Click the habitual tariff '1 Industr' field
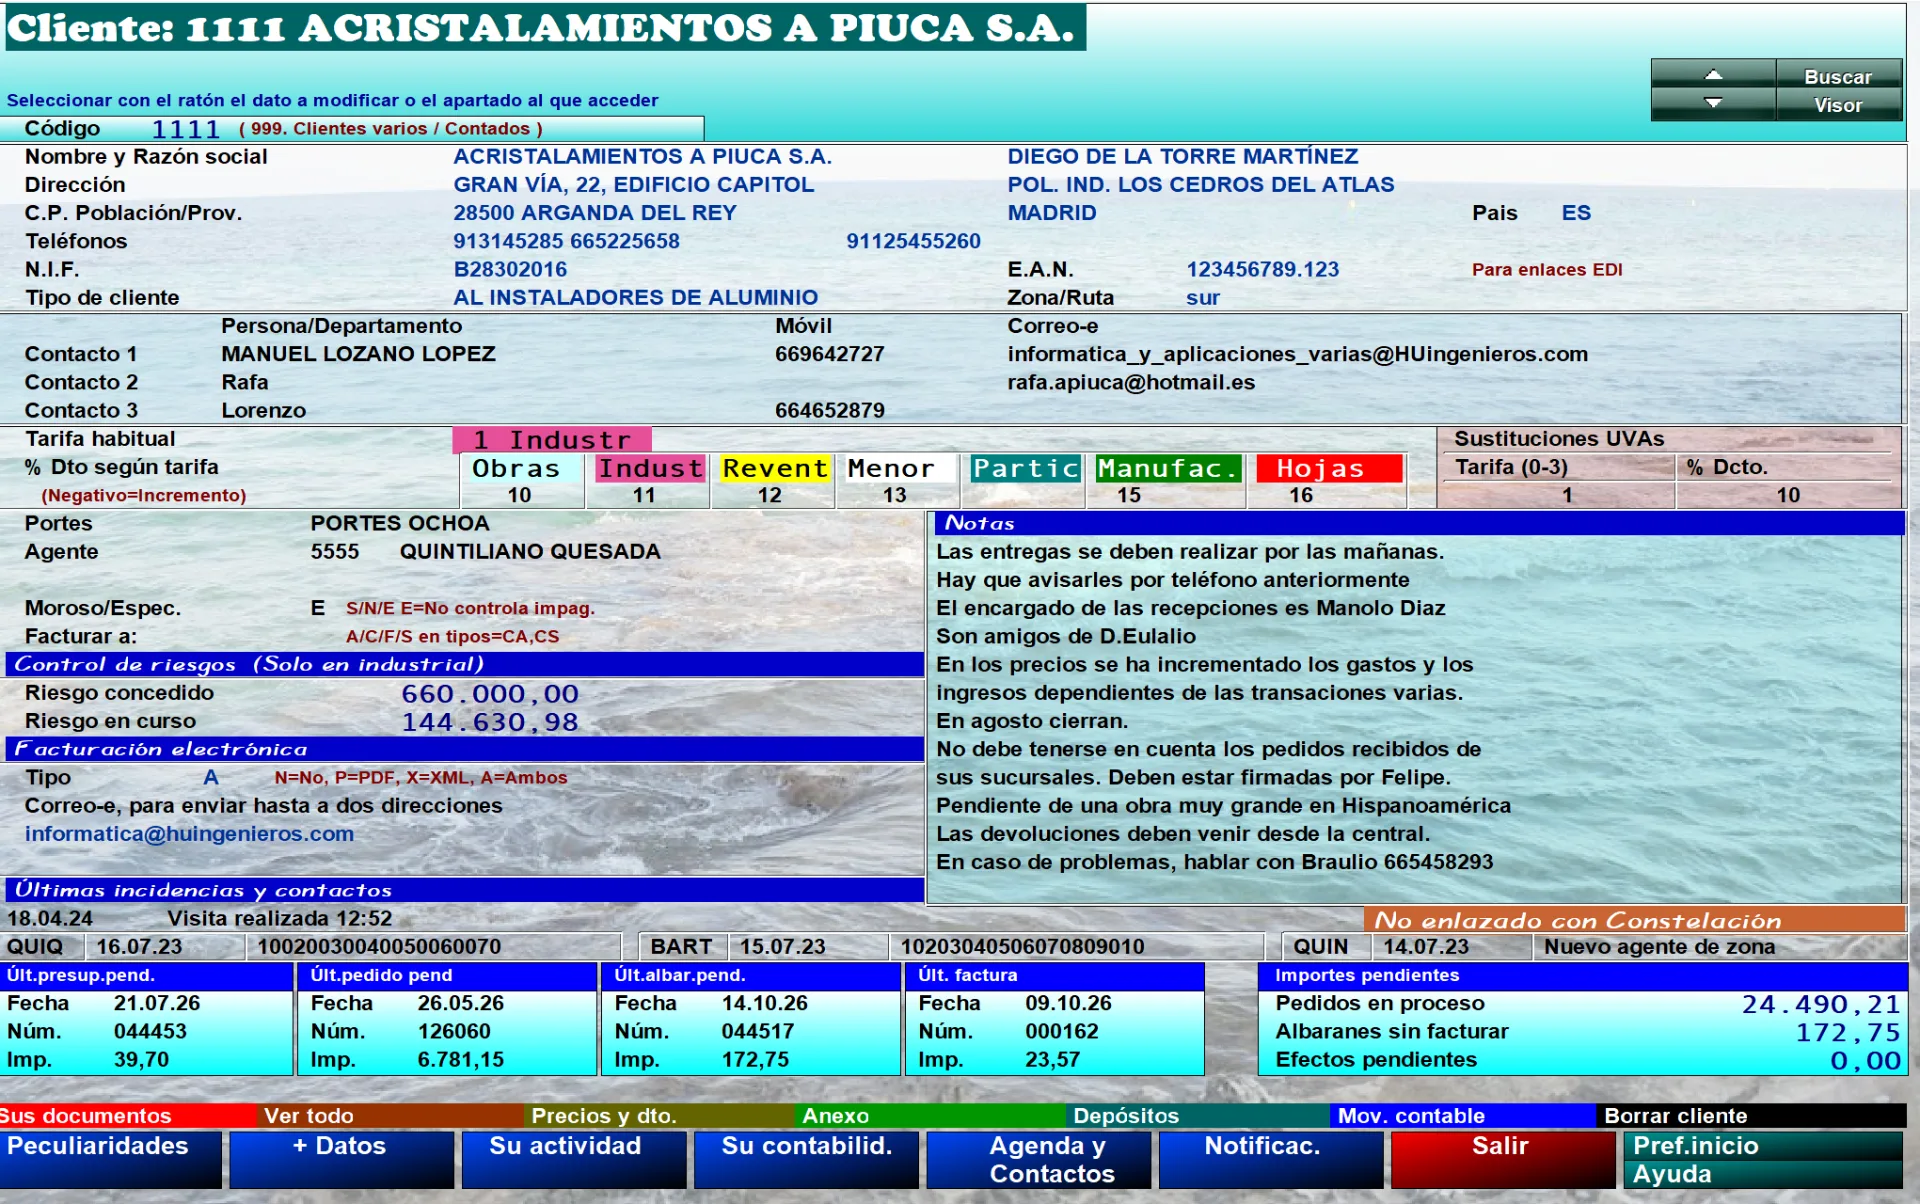 click(551, 440)
